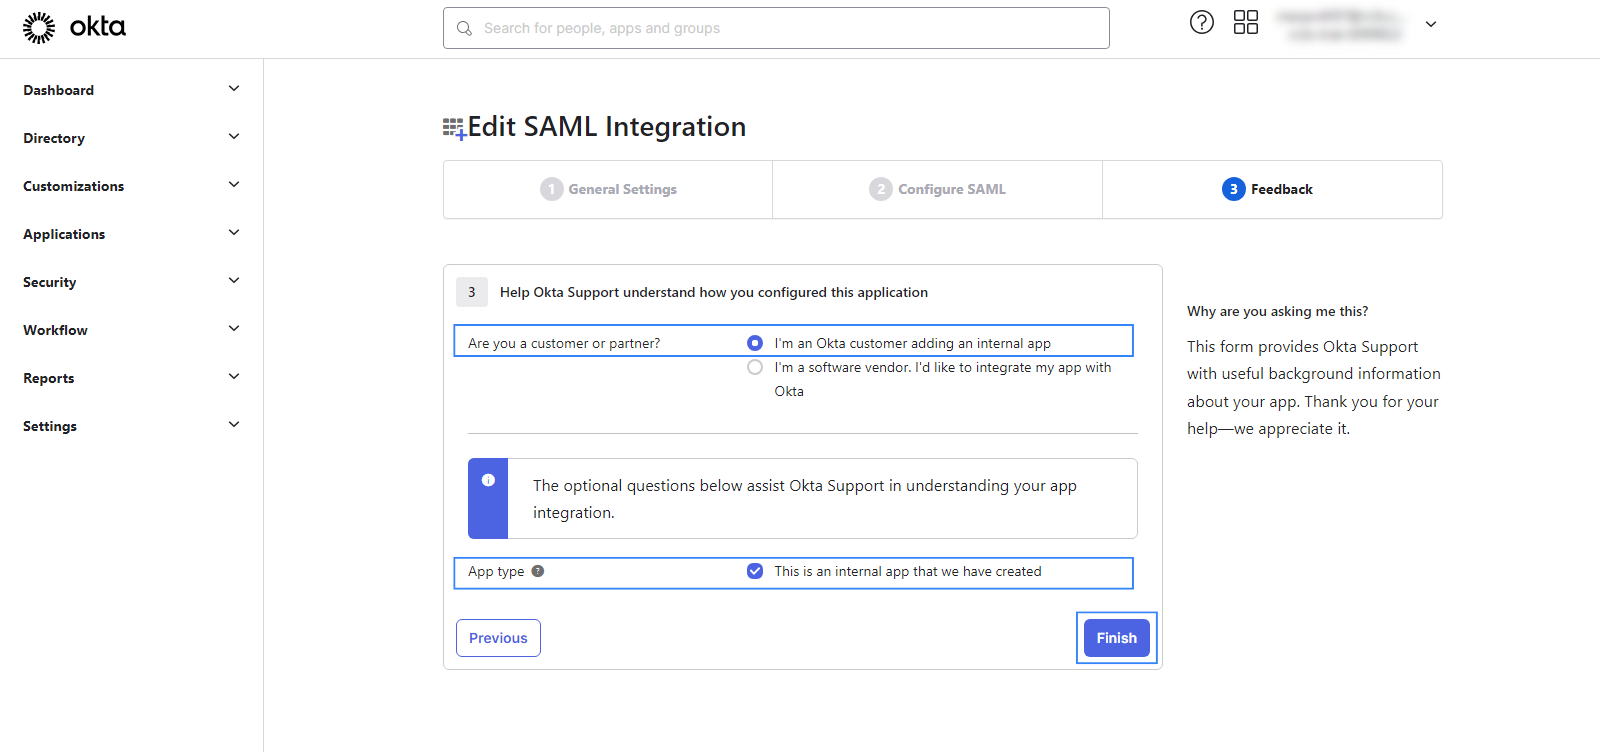Open the user account dropdown arrow
This screenshot has height=752, width=1600.
point(1430,24)
